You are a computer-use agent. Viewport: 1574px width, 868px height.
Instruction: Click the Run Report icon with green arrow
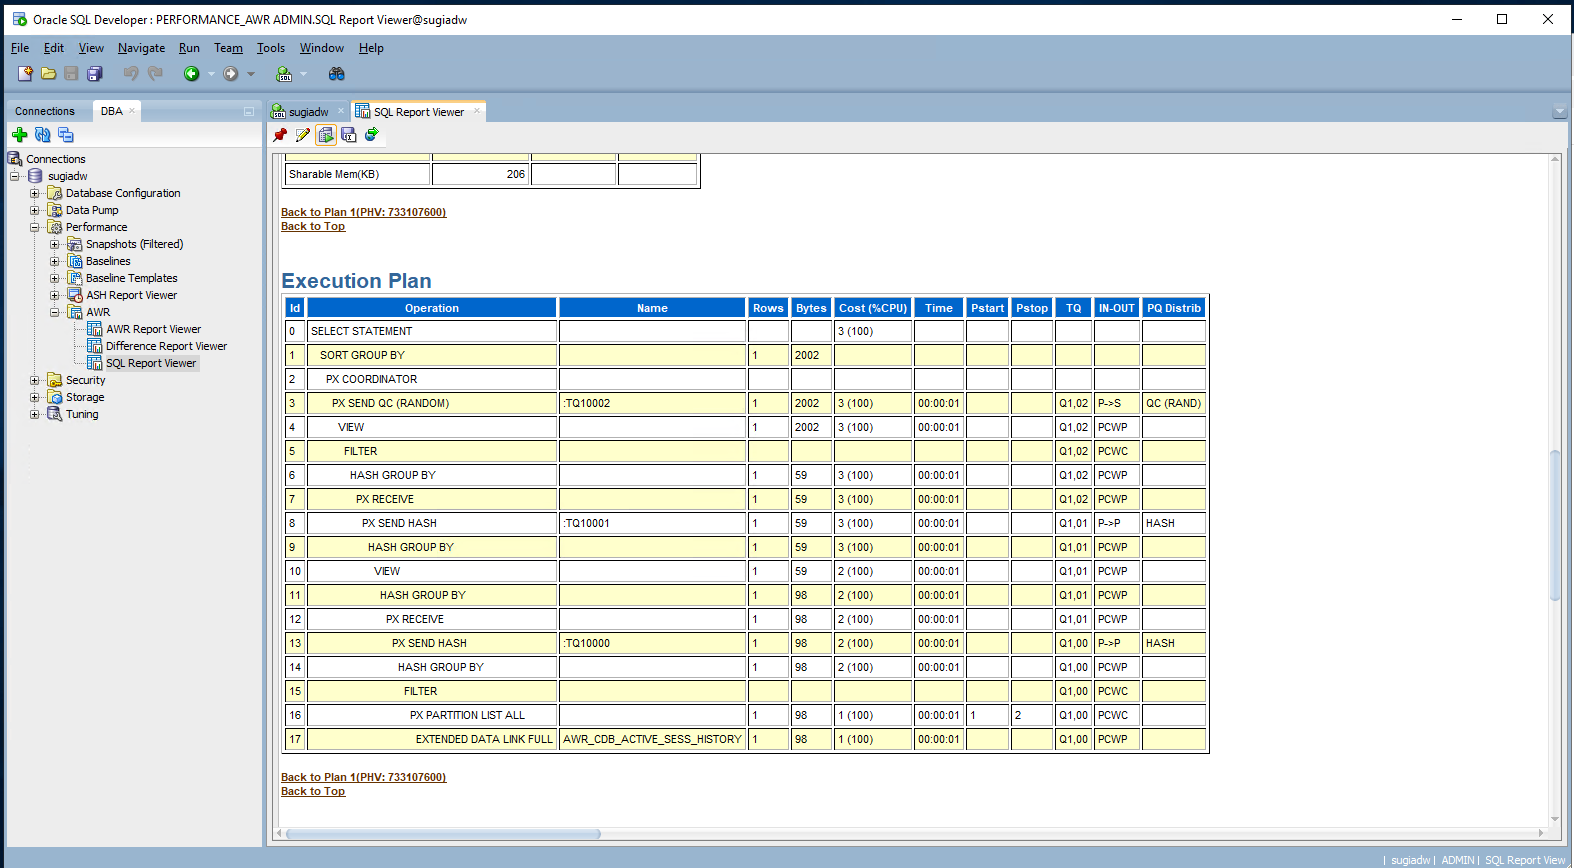[326, 134]
